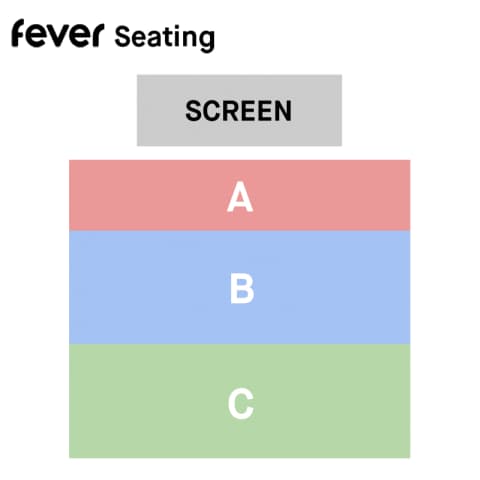Viewport: 480px width, 480px height.
Task: Click the white letter A
Action: pyautogui.click(x=240, y=197)
